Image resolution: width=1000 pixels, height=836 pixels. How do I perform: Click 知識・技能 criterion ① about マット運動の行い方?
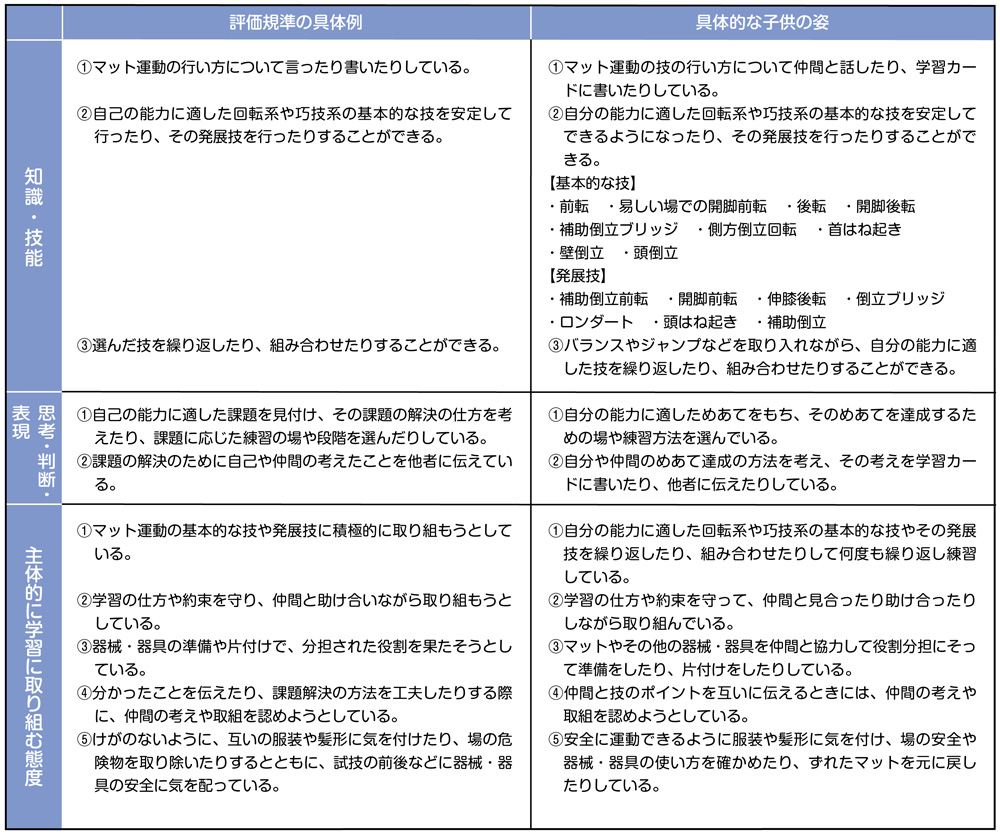pos(273,68)
